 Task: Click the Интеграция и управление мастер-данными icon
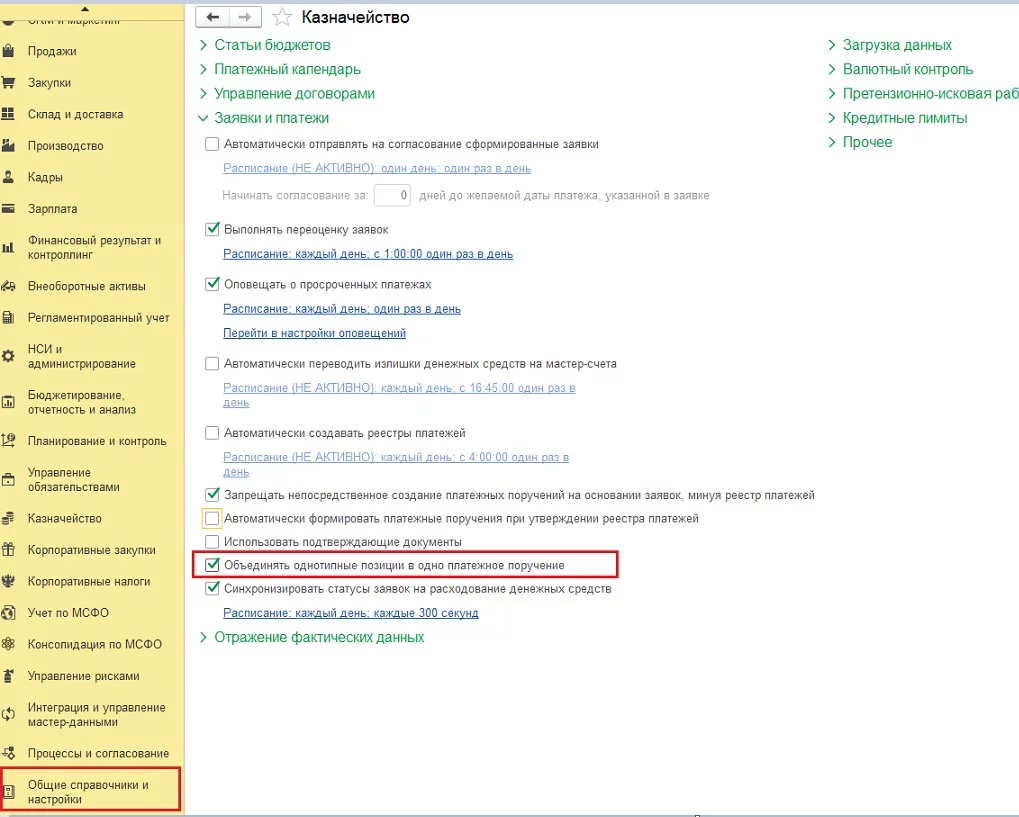(x=8, y=714)
